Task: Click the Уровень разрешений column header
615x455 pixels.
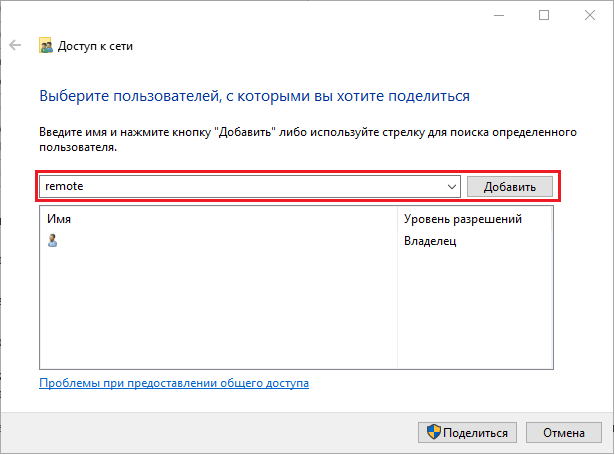Action: click(463, 219)
